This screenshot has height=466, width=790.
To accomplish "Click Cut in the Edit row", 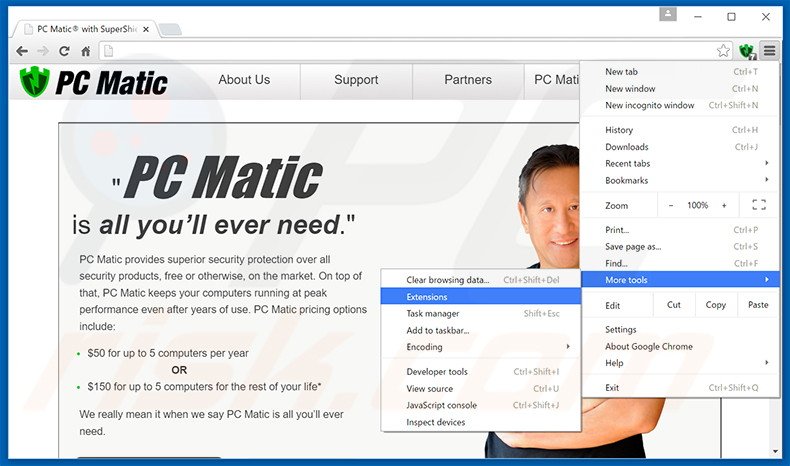I will click(674, 305).
